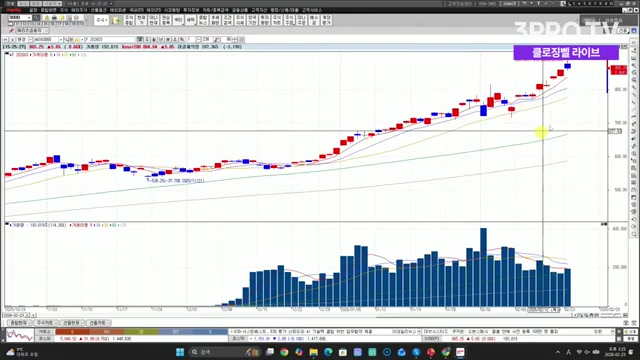640x360 pixels.
Task: Expand the screen number 3000 dropdown
Action: coord(29,18)
